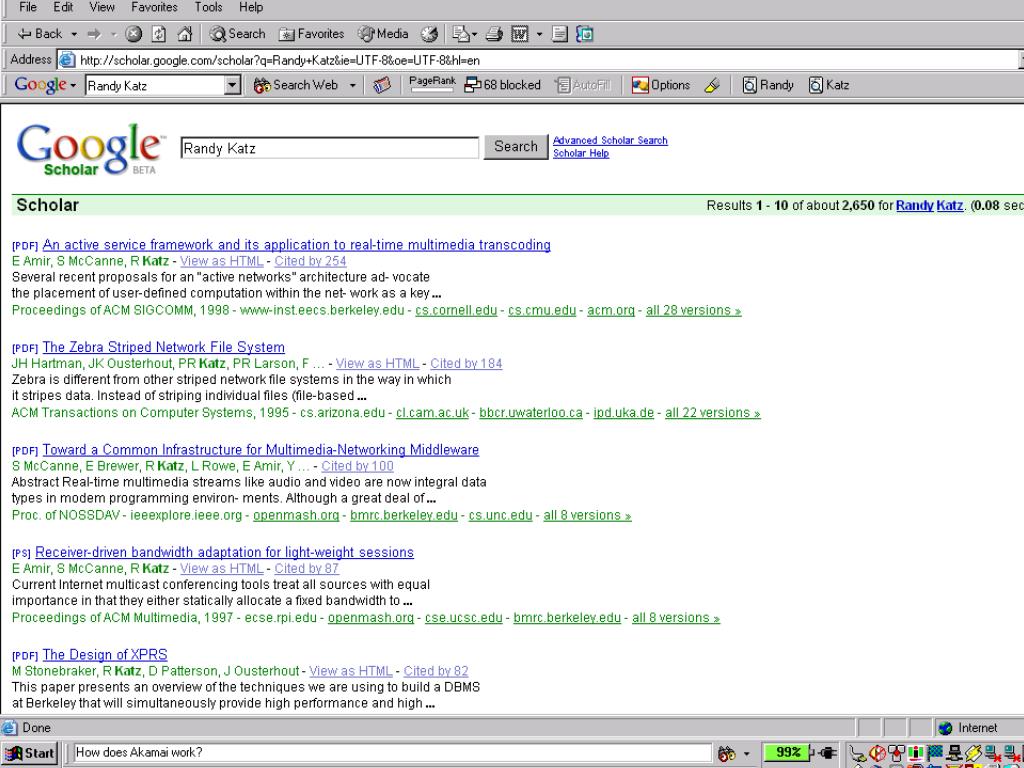Open the Search Web dropdown arrow
The height and width of the screenshot is (768, 1024).
click(x=353, y=86)
